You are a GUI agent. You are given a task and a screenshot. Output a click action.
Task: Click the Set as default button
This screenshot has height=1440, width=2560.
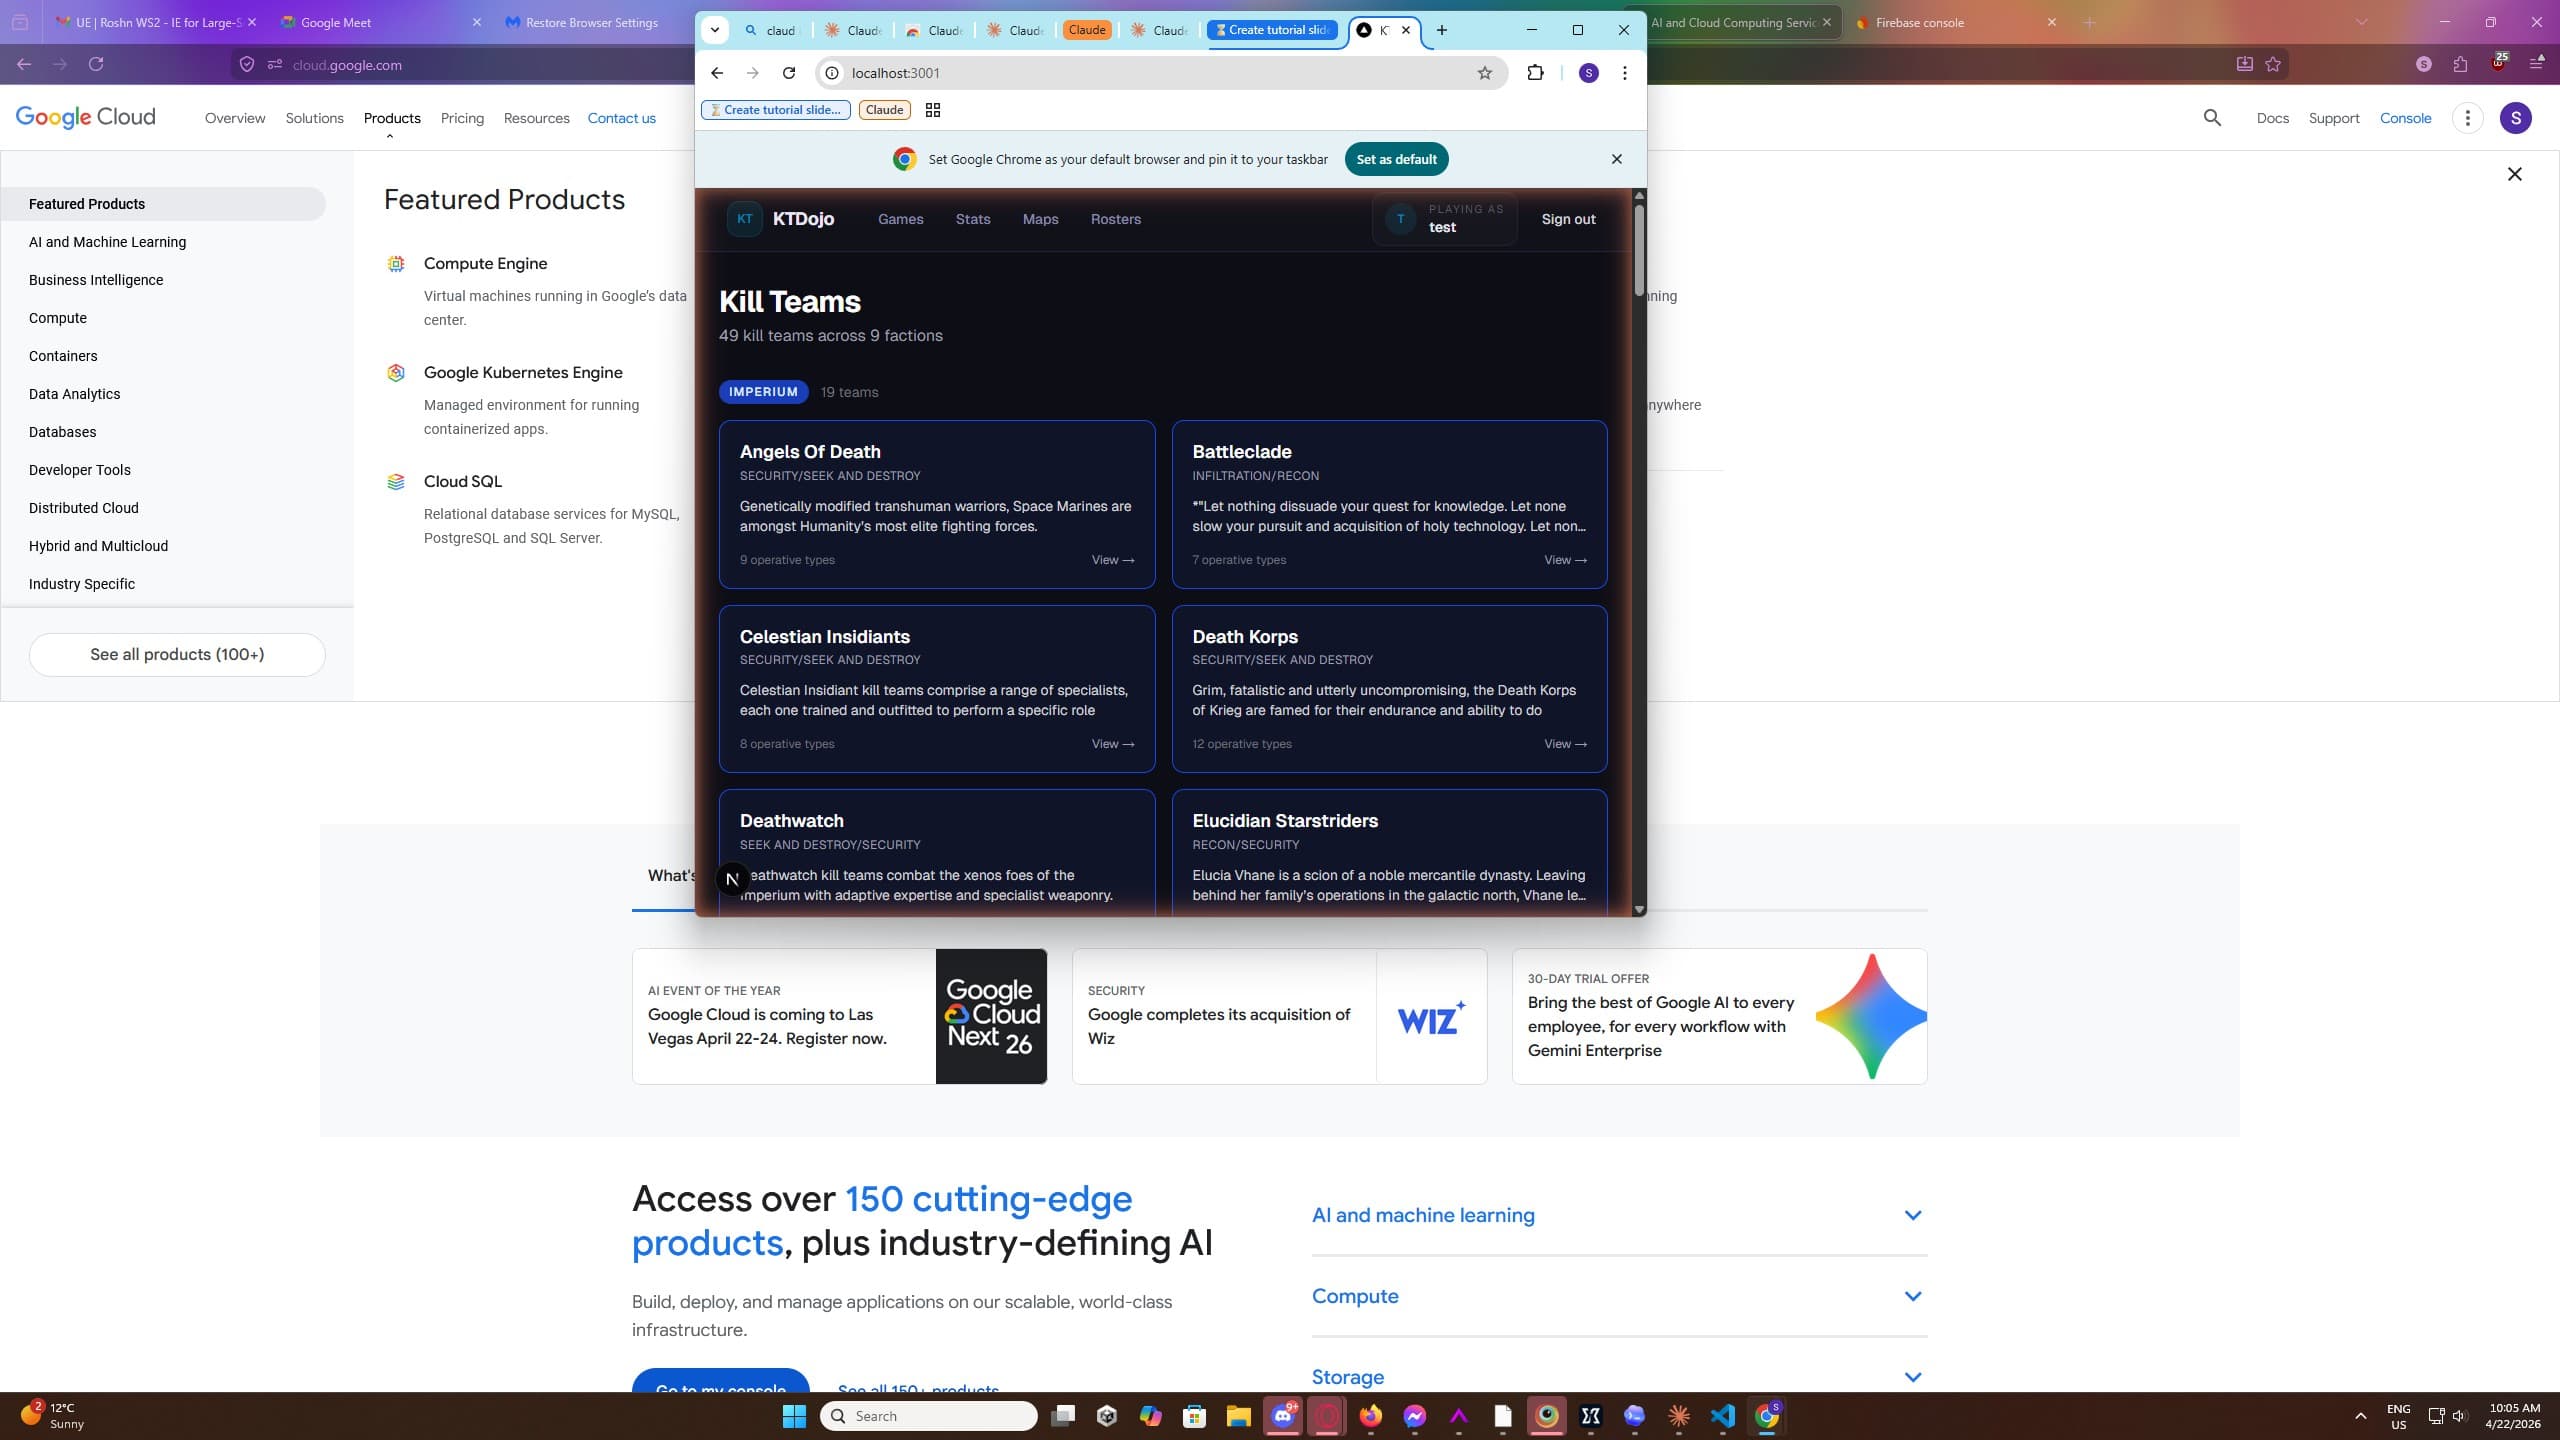[1396, 159]
